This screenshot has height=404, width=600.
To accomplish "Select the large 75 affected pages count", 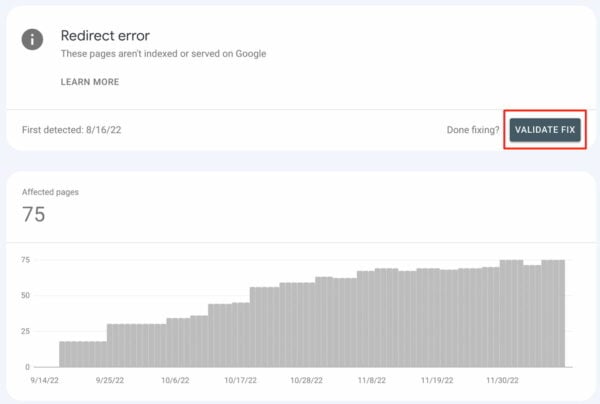I will (x=33, y=214).
